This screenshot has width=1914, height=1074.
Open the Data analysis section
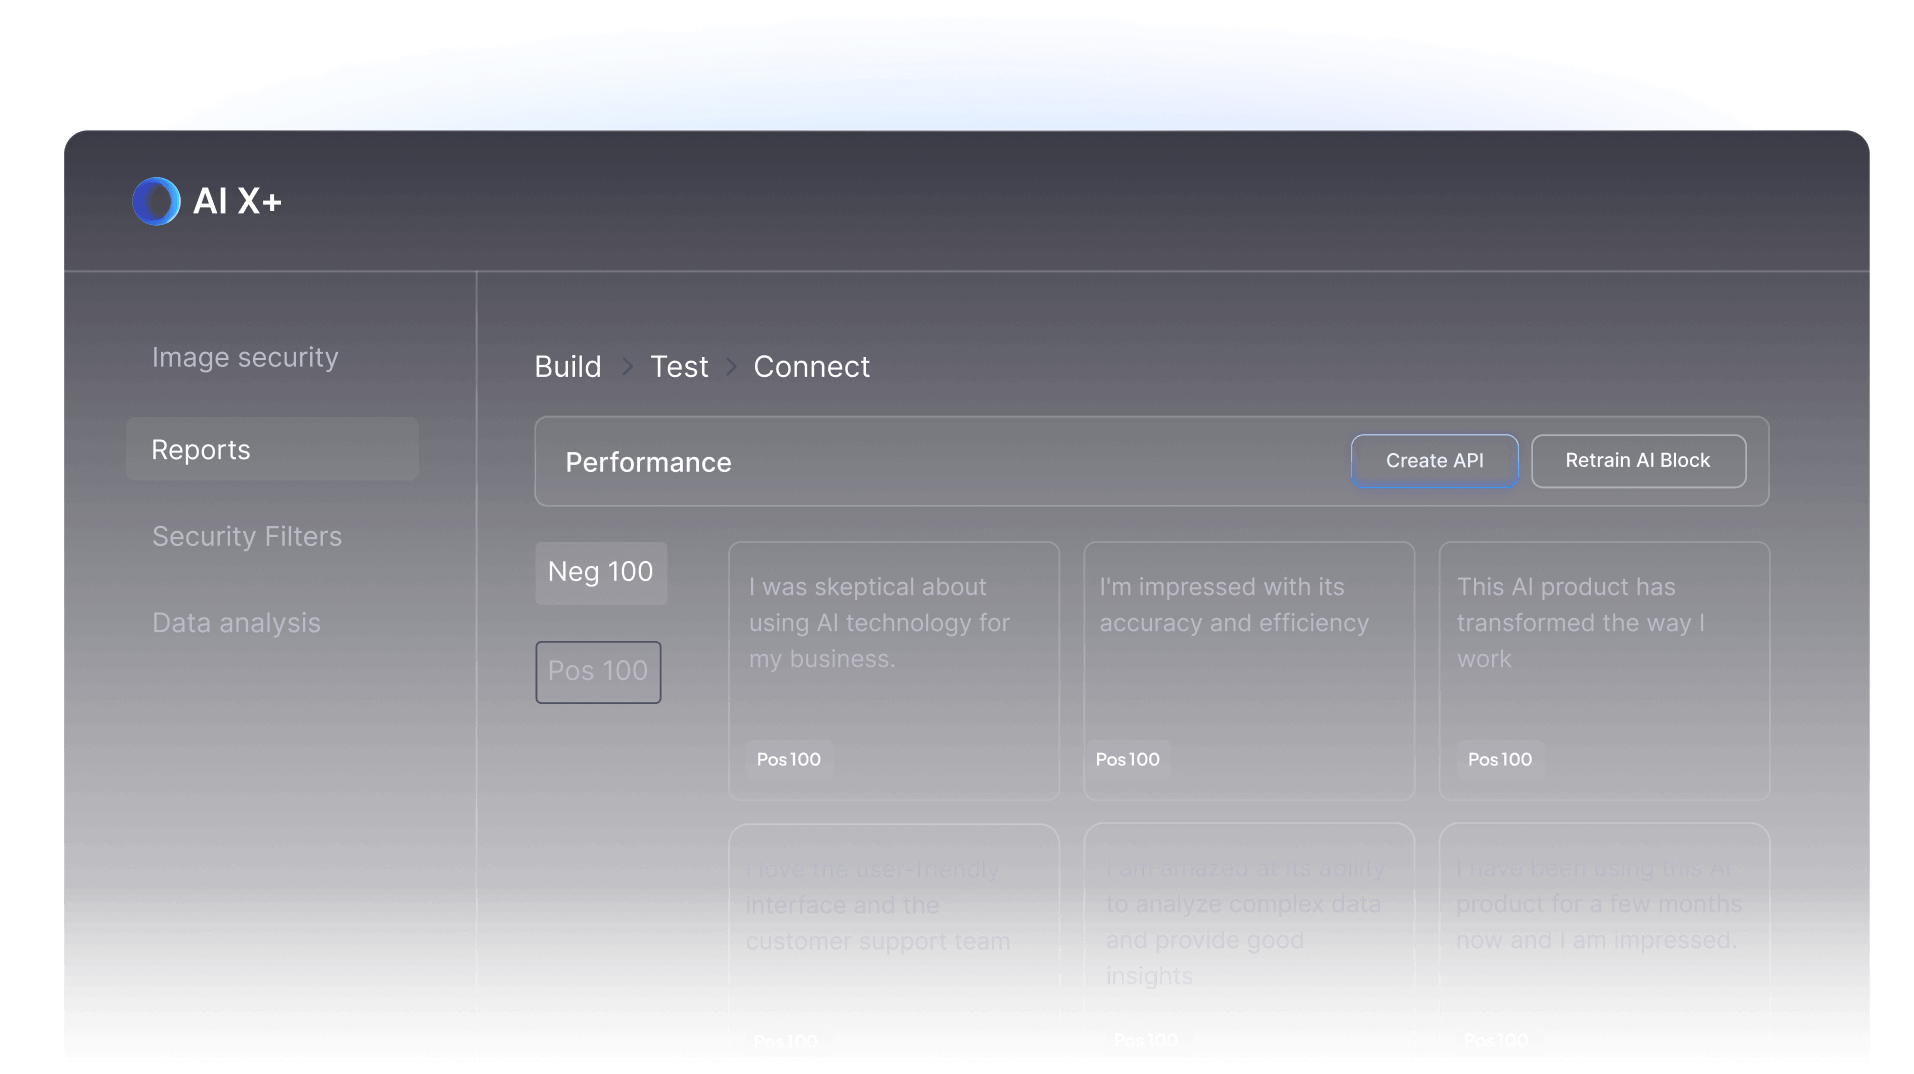point(236,622)
